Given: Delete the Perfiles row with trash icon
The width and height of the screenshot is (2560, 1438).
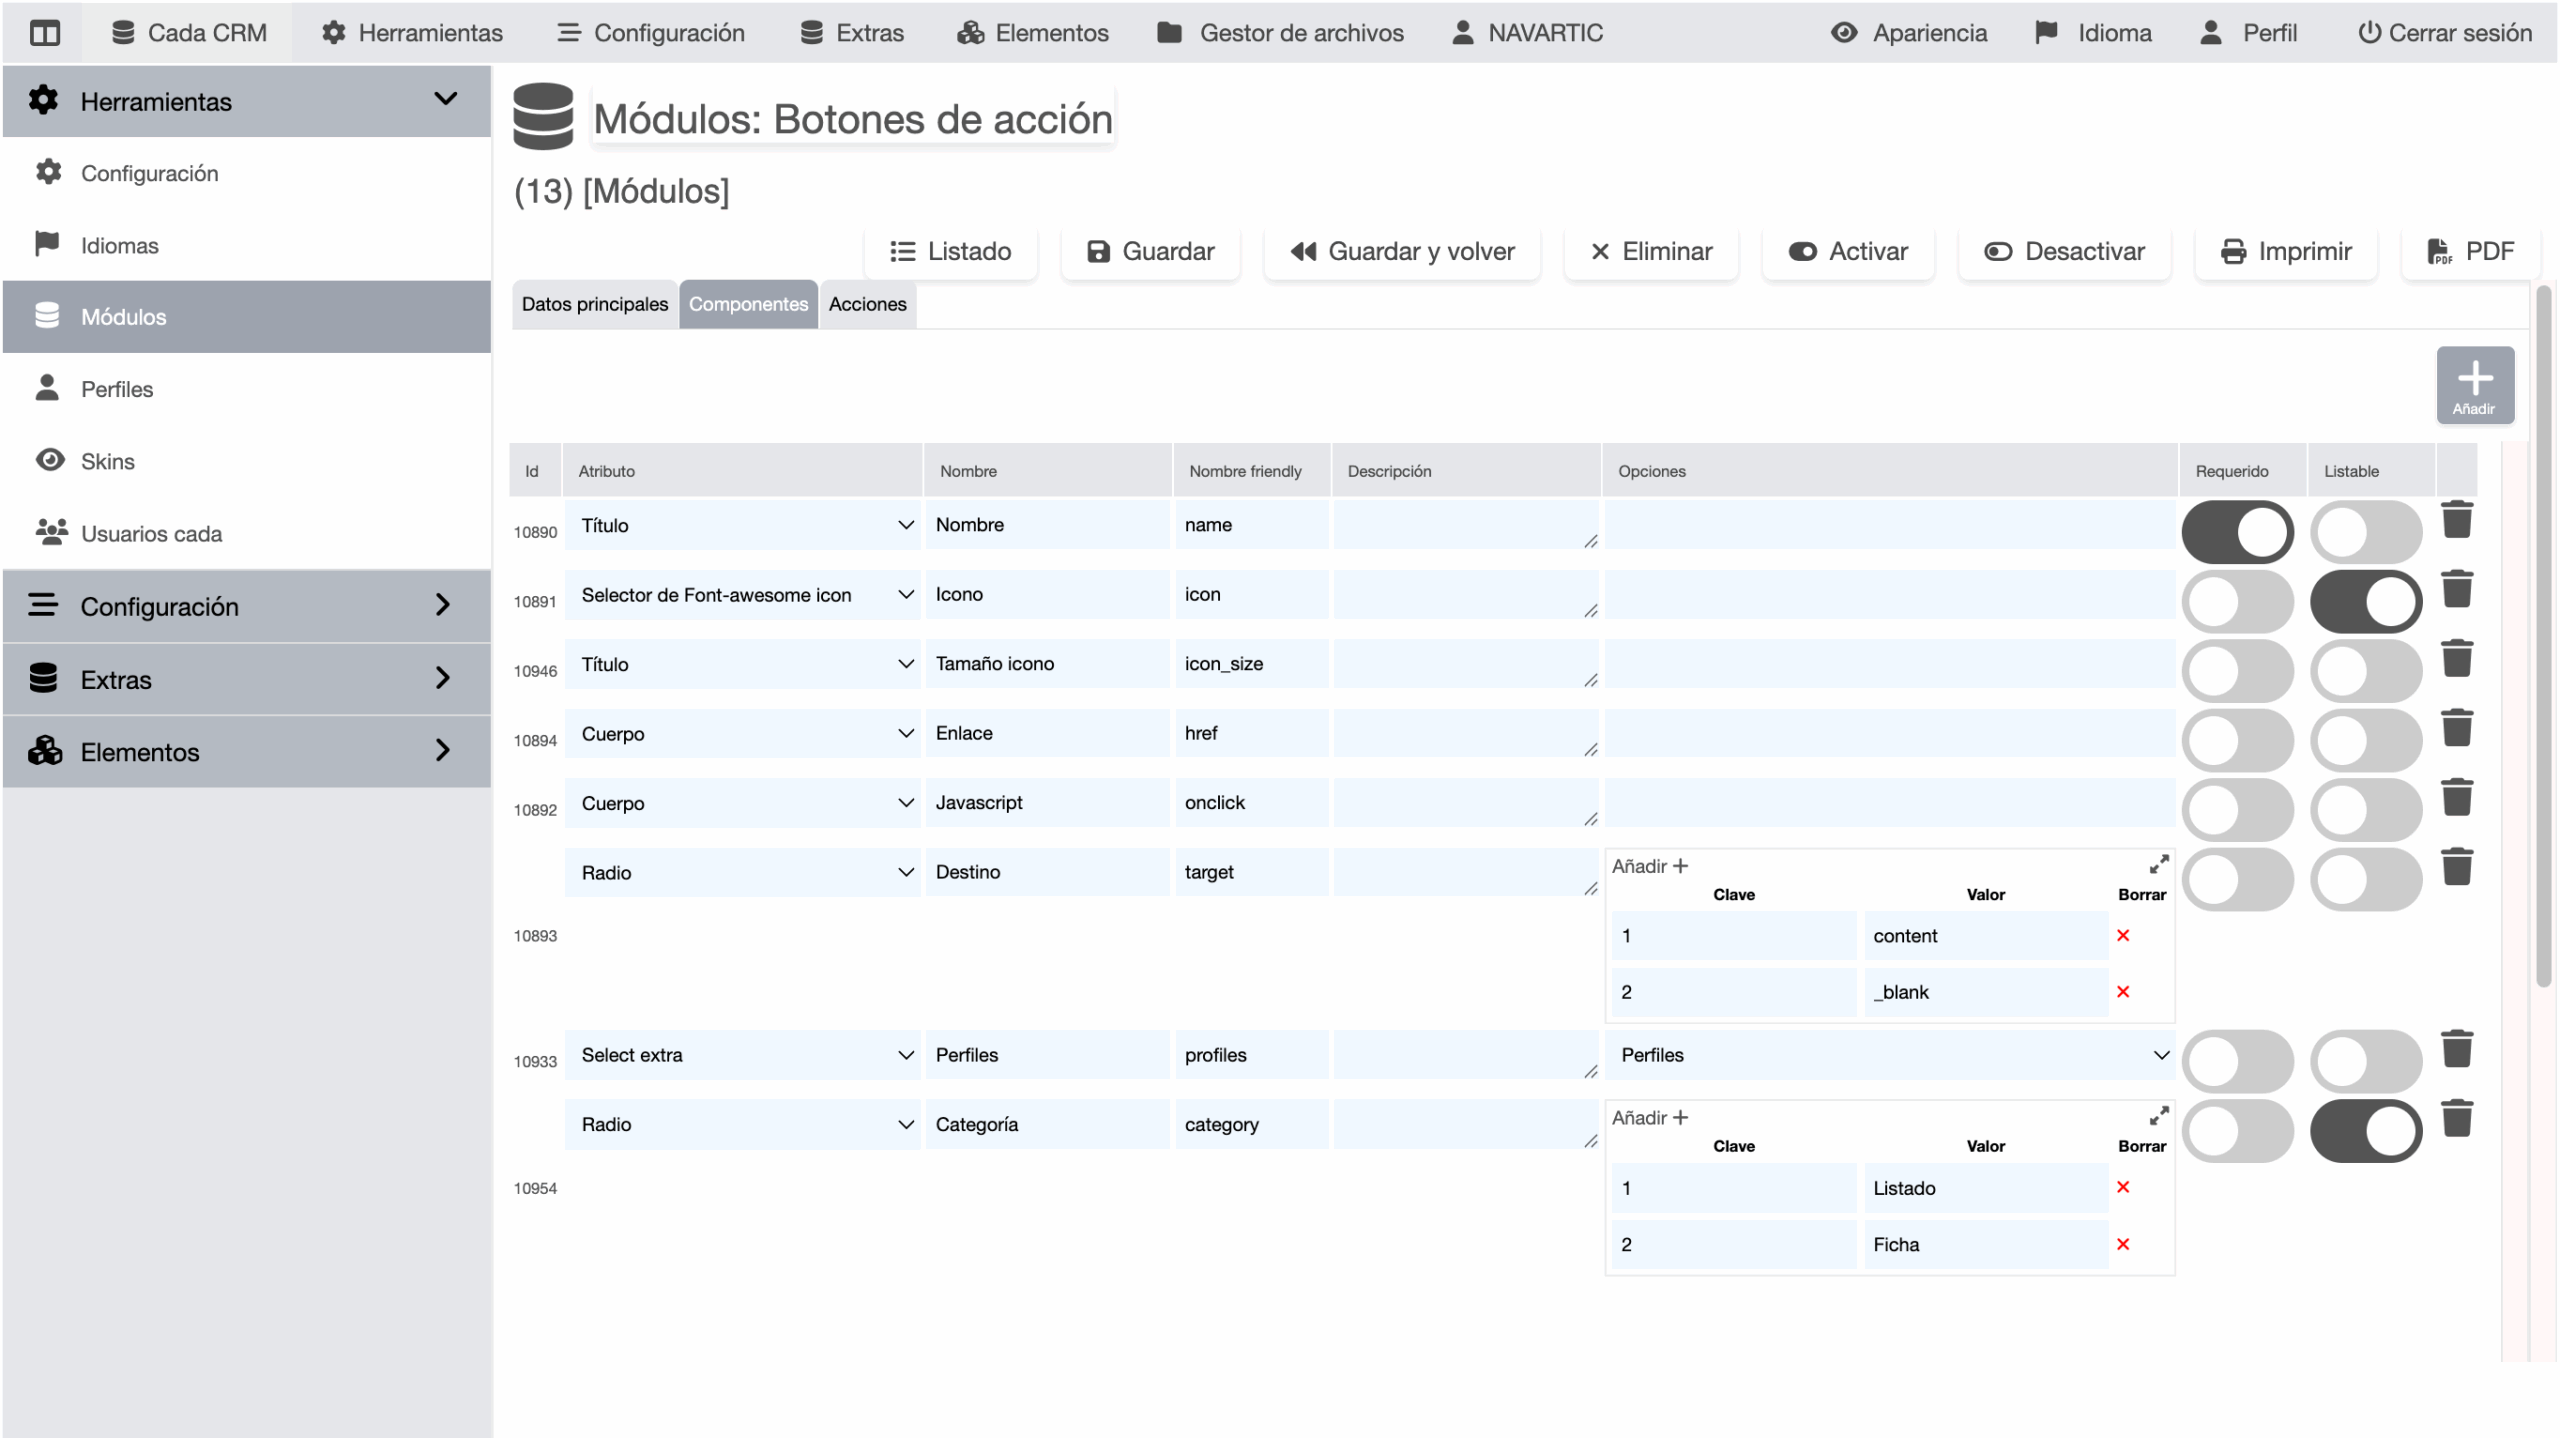Looking at the screenshot, I should pyautogui.click(x=2456, y=1049).
